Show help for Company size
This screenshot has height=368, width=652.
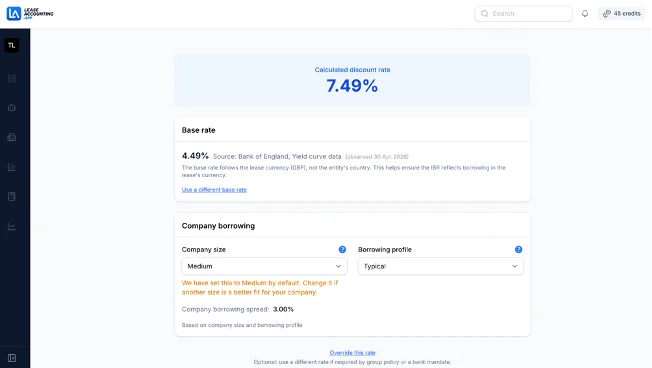point(342,249)
